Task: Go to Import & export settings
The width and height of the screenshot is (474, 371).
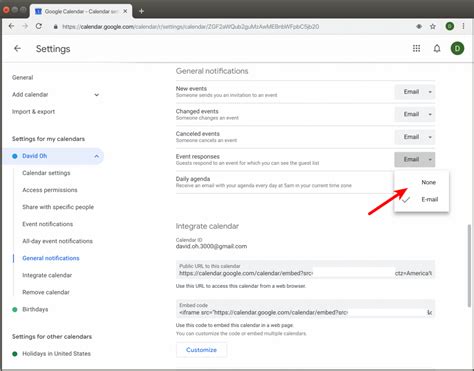Action: (x=33, y=112)
